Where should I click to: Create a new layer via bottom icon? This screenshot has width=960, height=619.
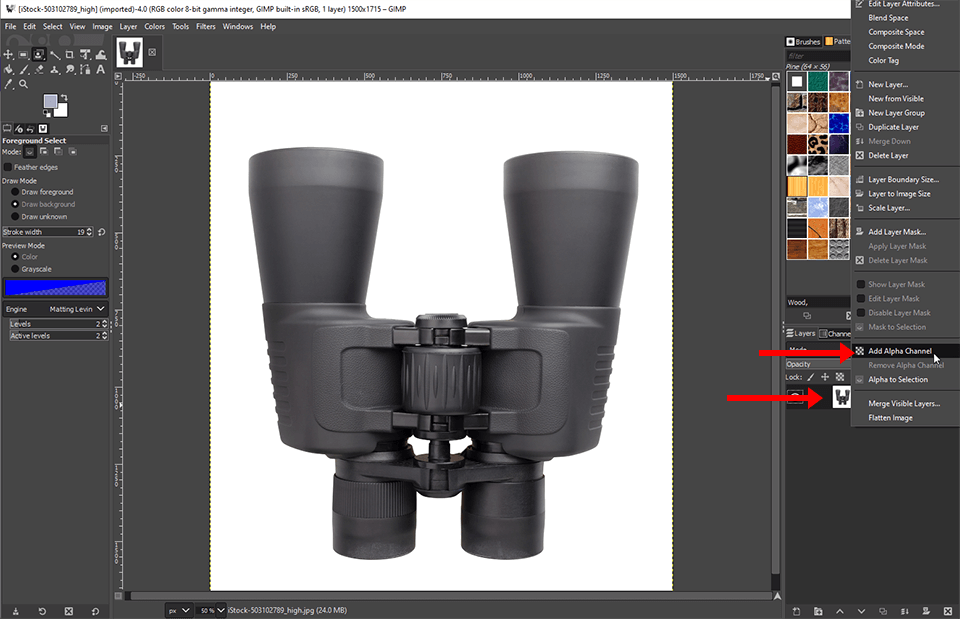(x=798, y=610)
